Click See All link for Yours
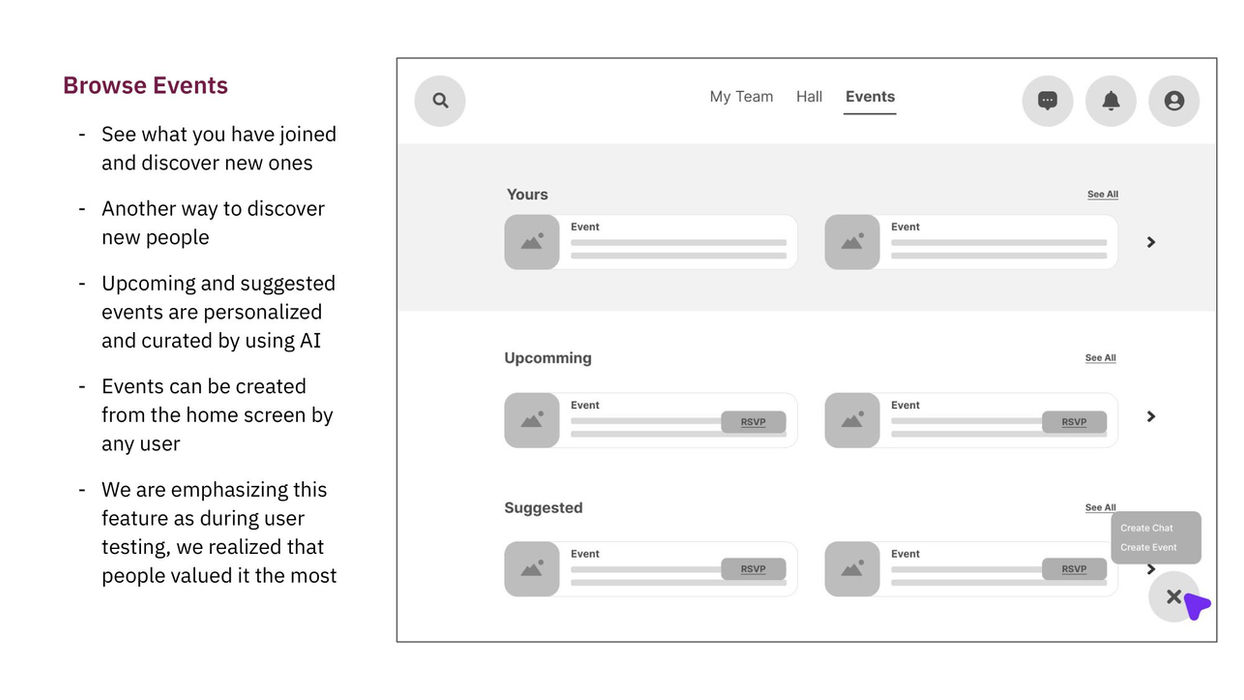The width and height of the screenshot is (1244, 700). (x=1103, y=194)
